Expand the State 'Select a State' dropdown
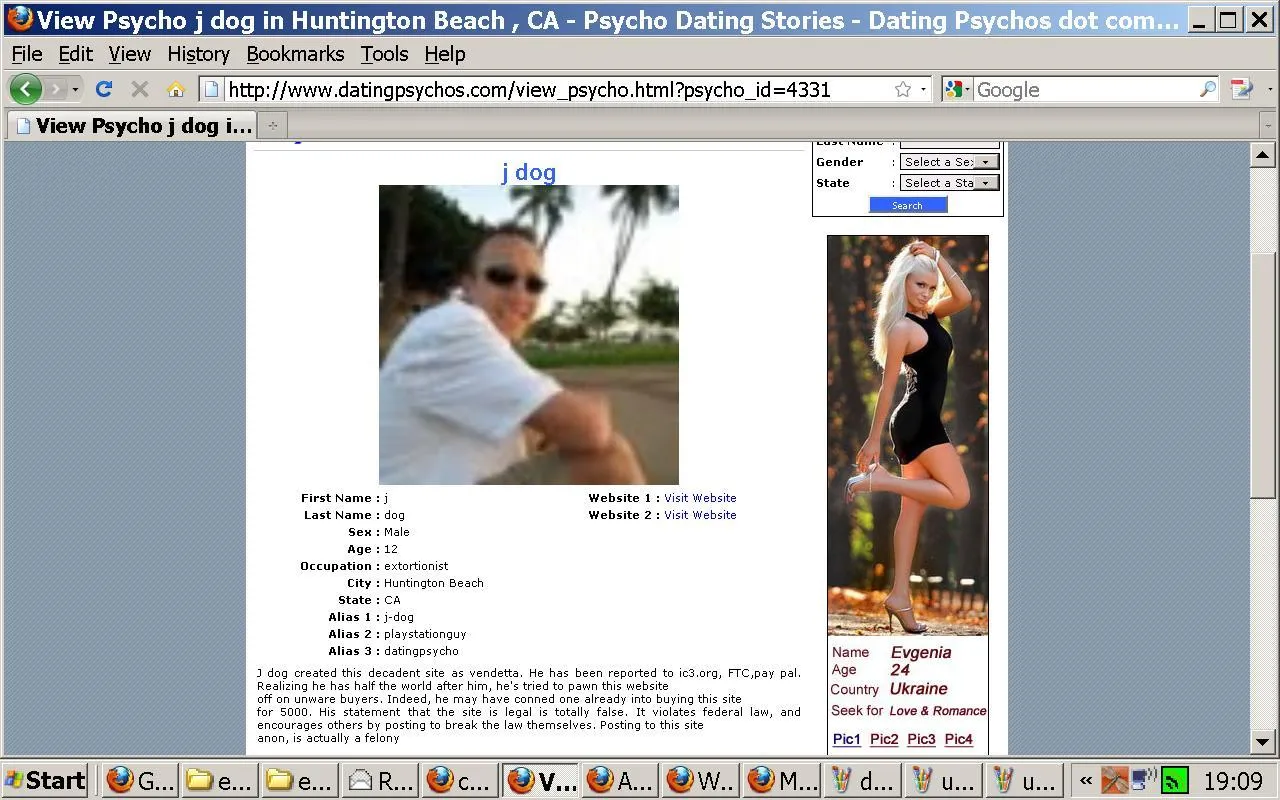 pos(949,183)
